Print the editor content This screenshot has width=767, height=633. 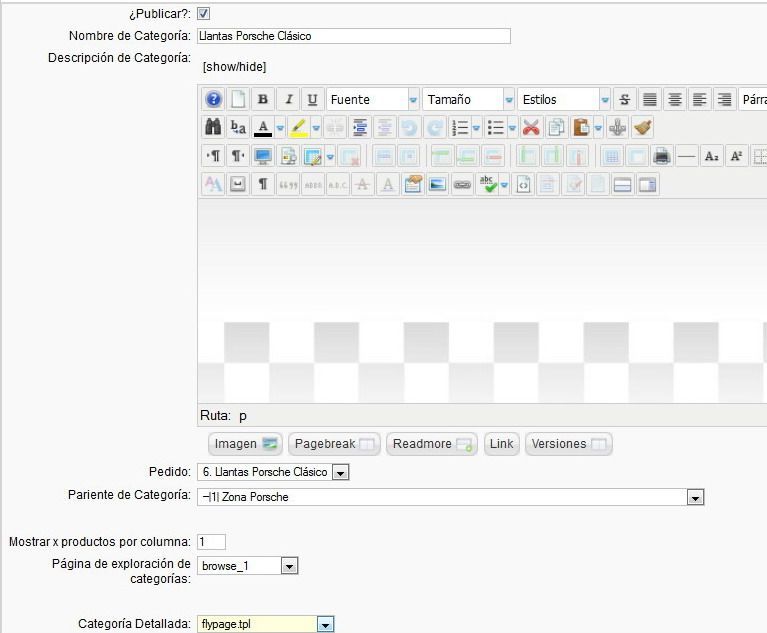coord(662,157)
